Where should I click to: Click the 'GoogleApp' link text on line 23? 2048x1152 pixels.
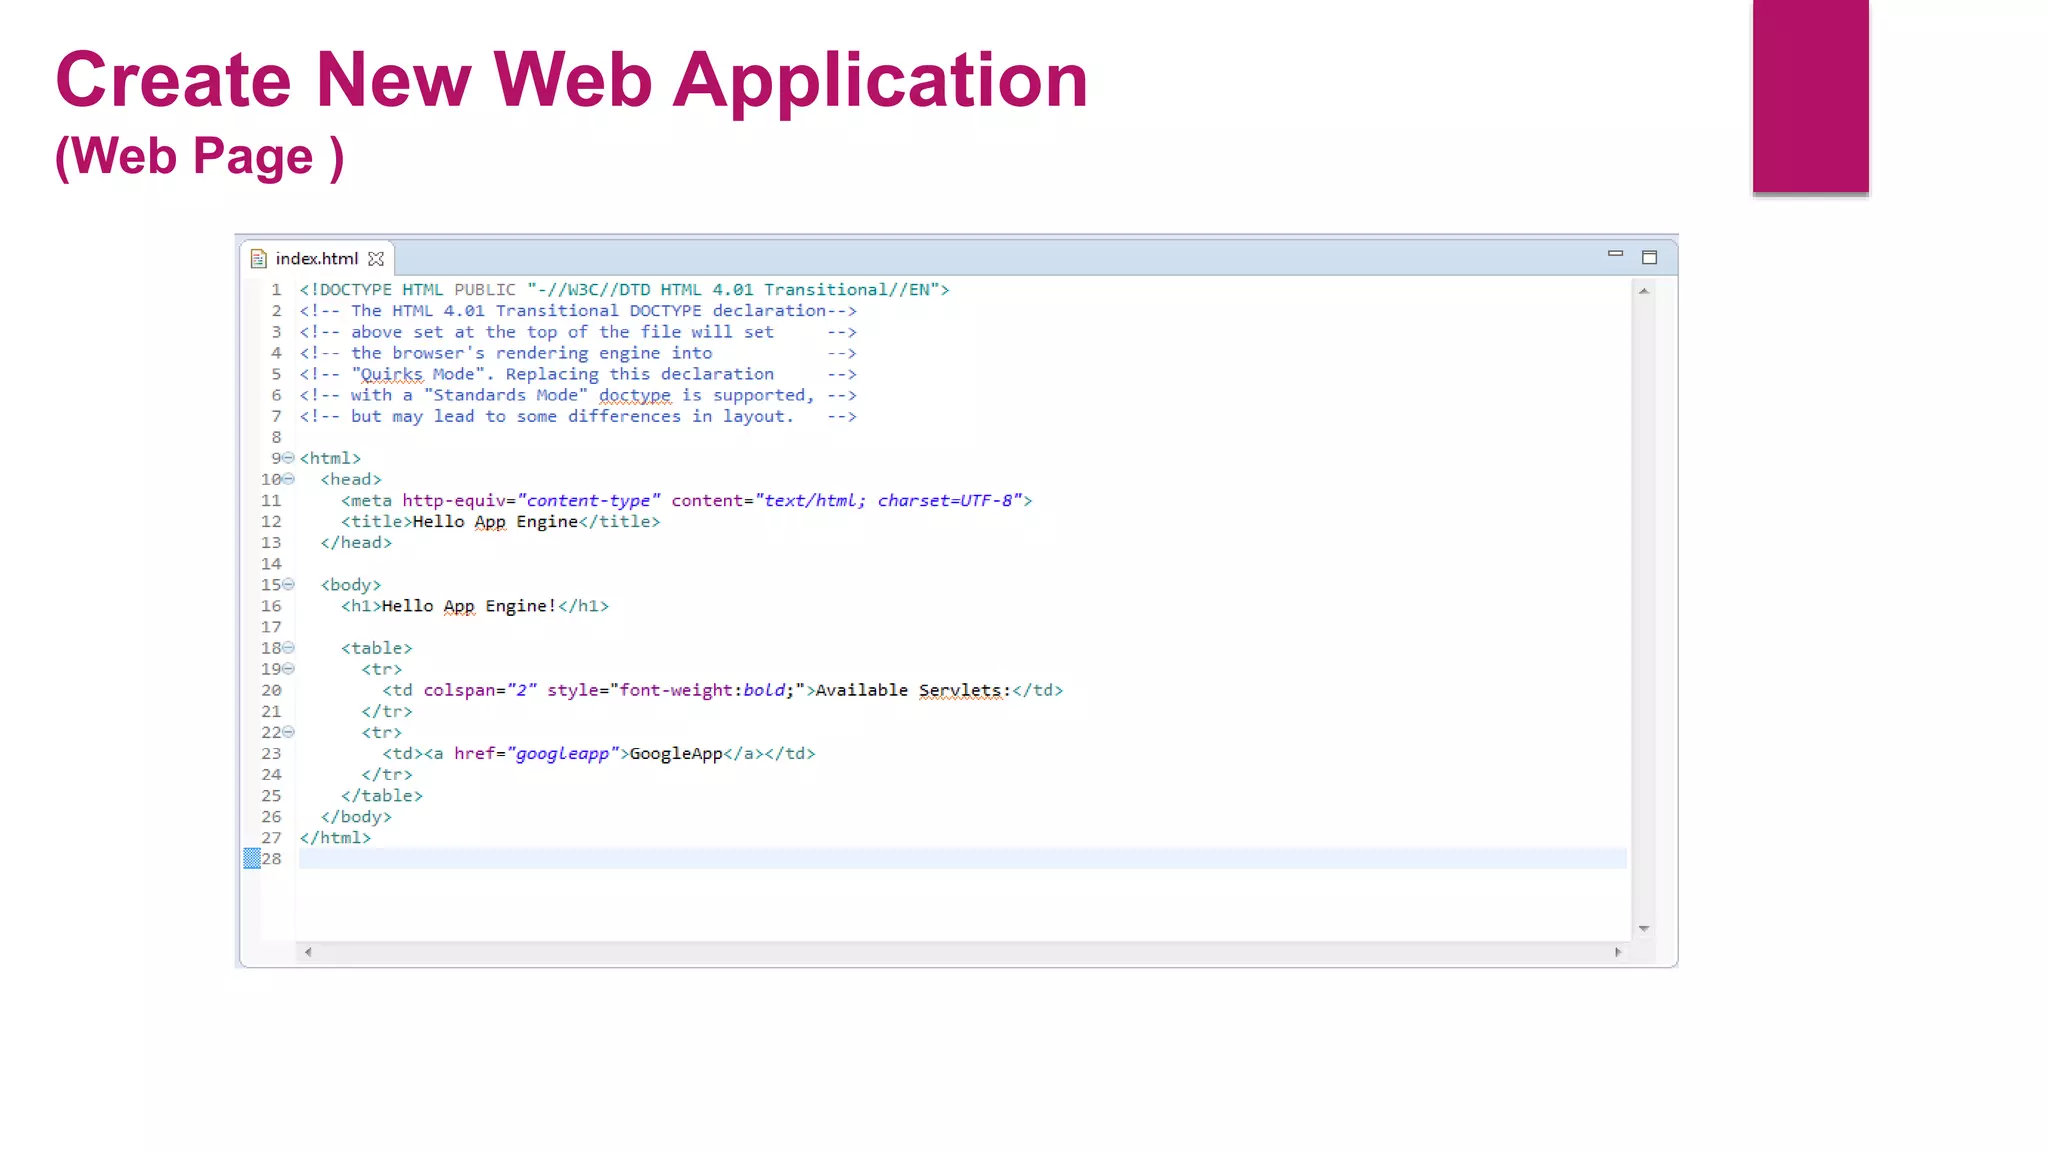pos(676,753)
